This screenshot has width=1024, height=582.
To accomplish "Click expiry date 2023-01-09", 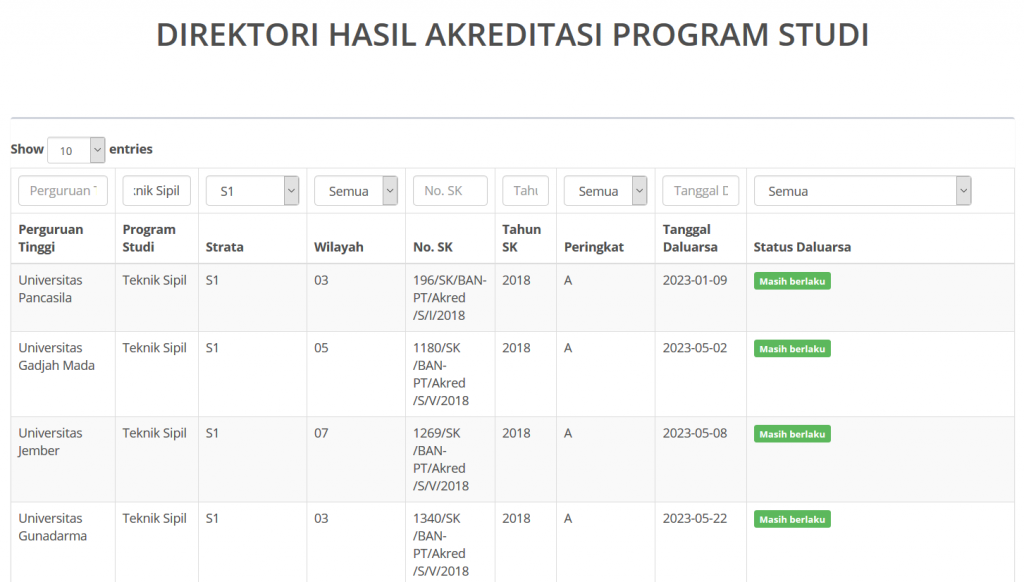I will click(695, 280).
